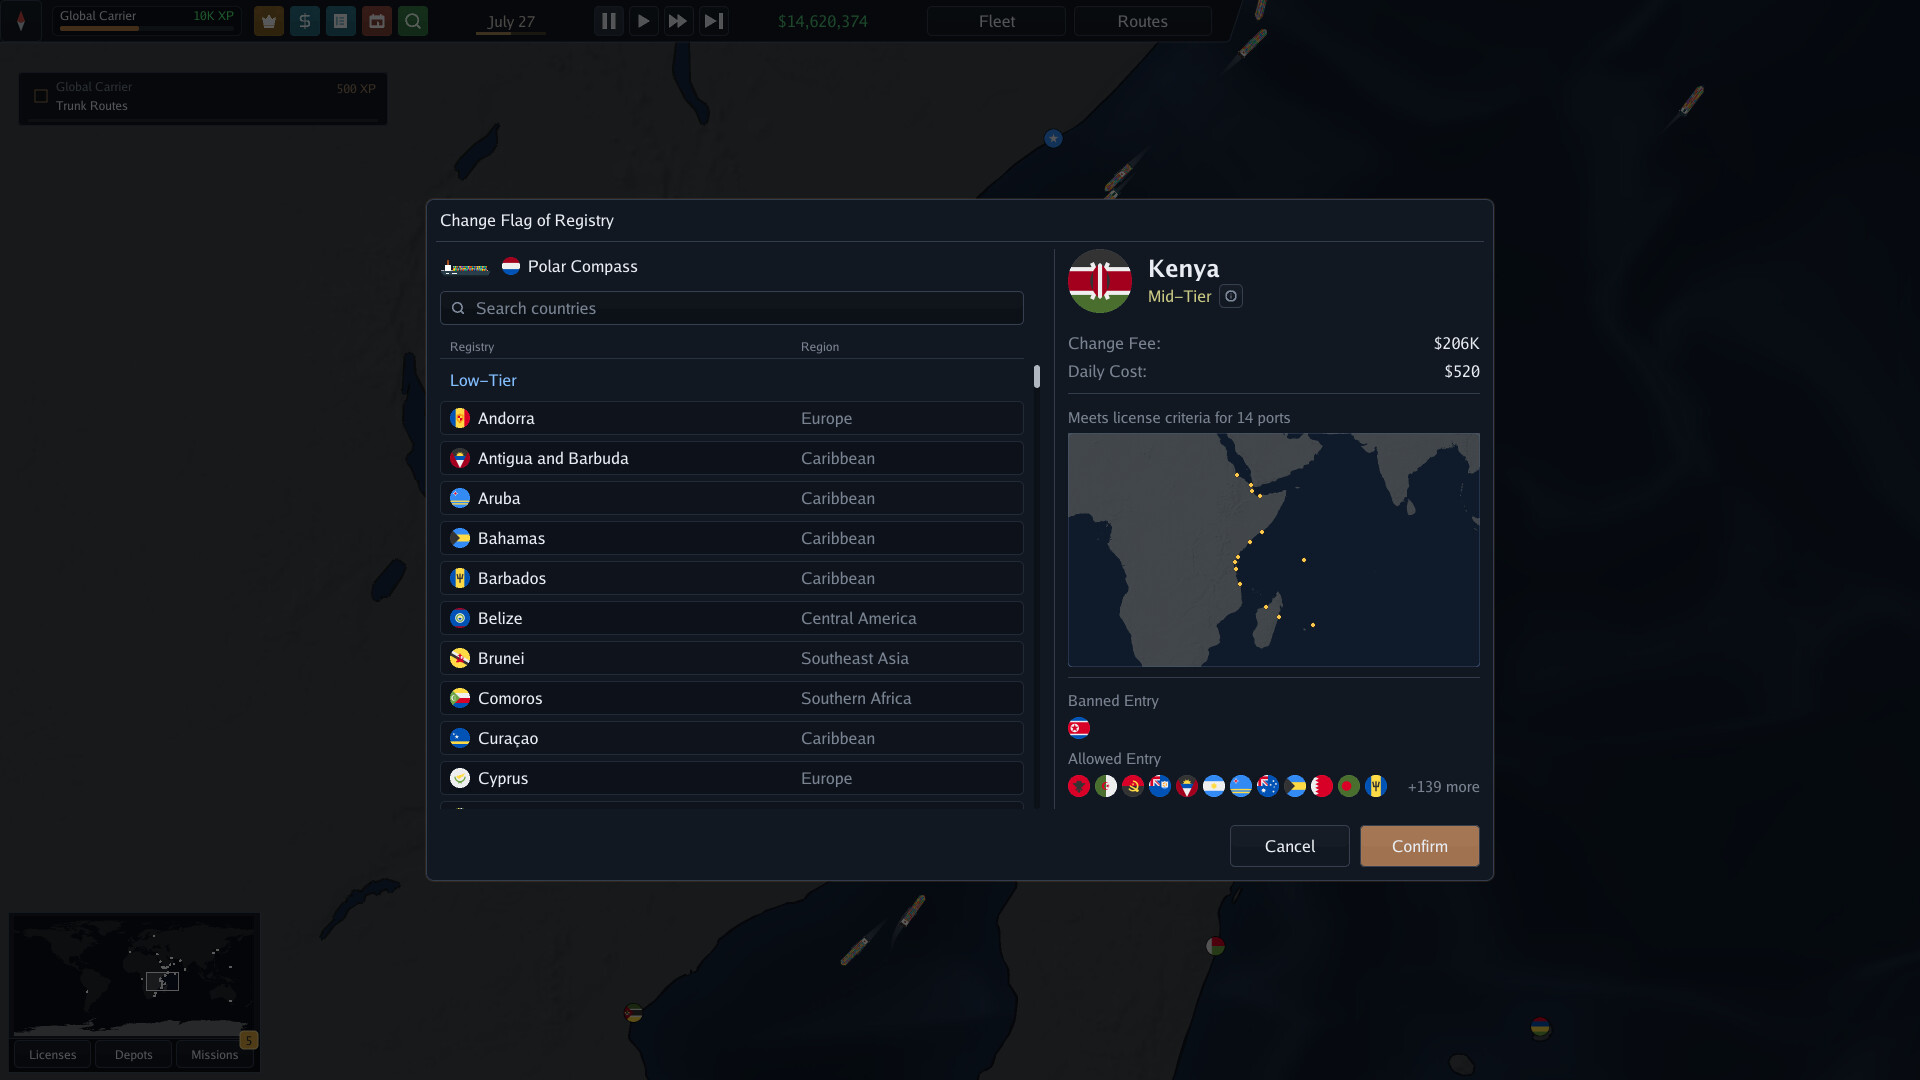Select Comoros registry row

(x=731, y=698)
